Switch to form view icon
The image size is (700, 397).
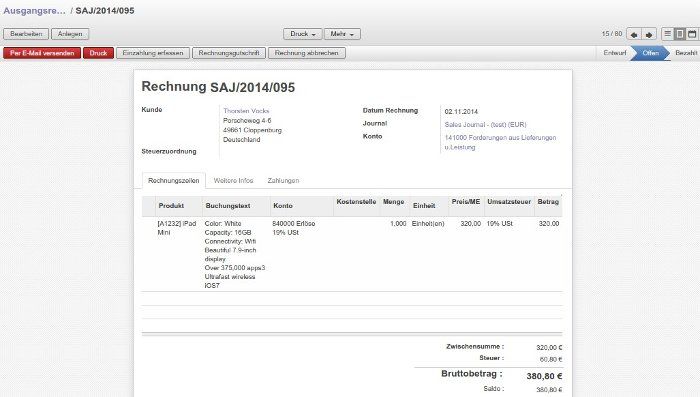(x=679, y=34)
